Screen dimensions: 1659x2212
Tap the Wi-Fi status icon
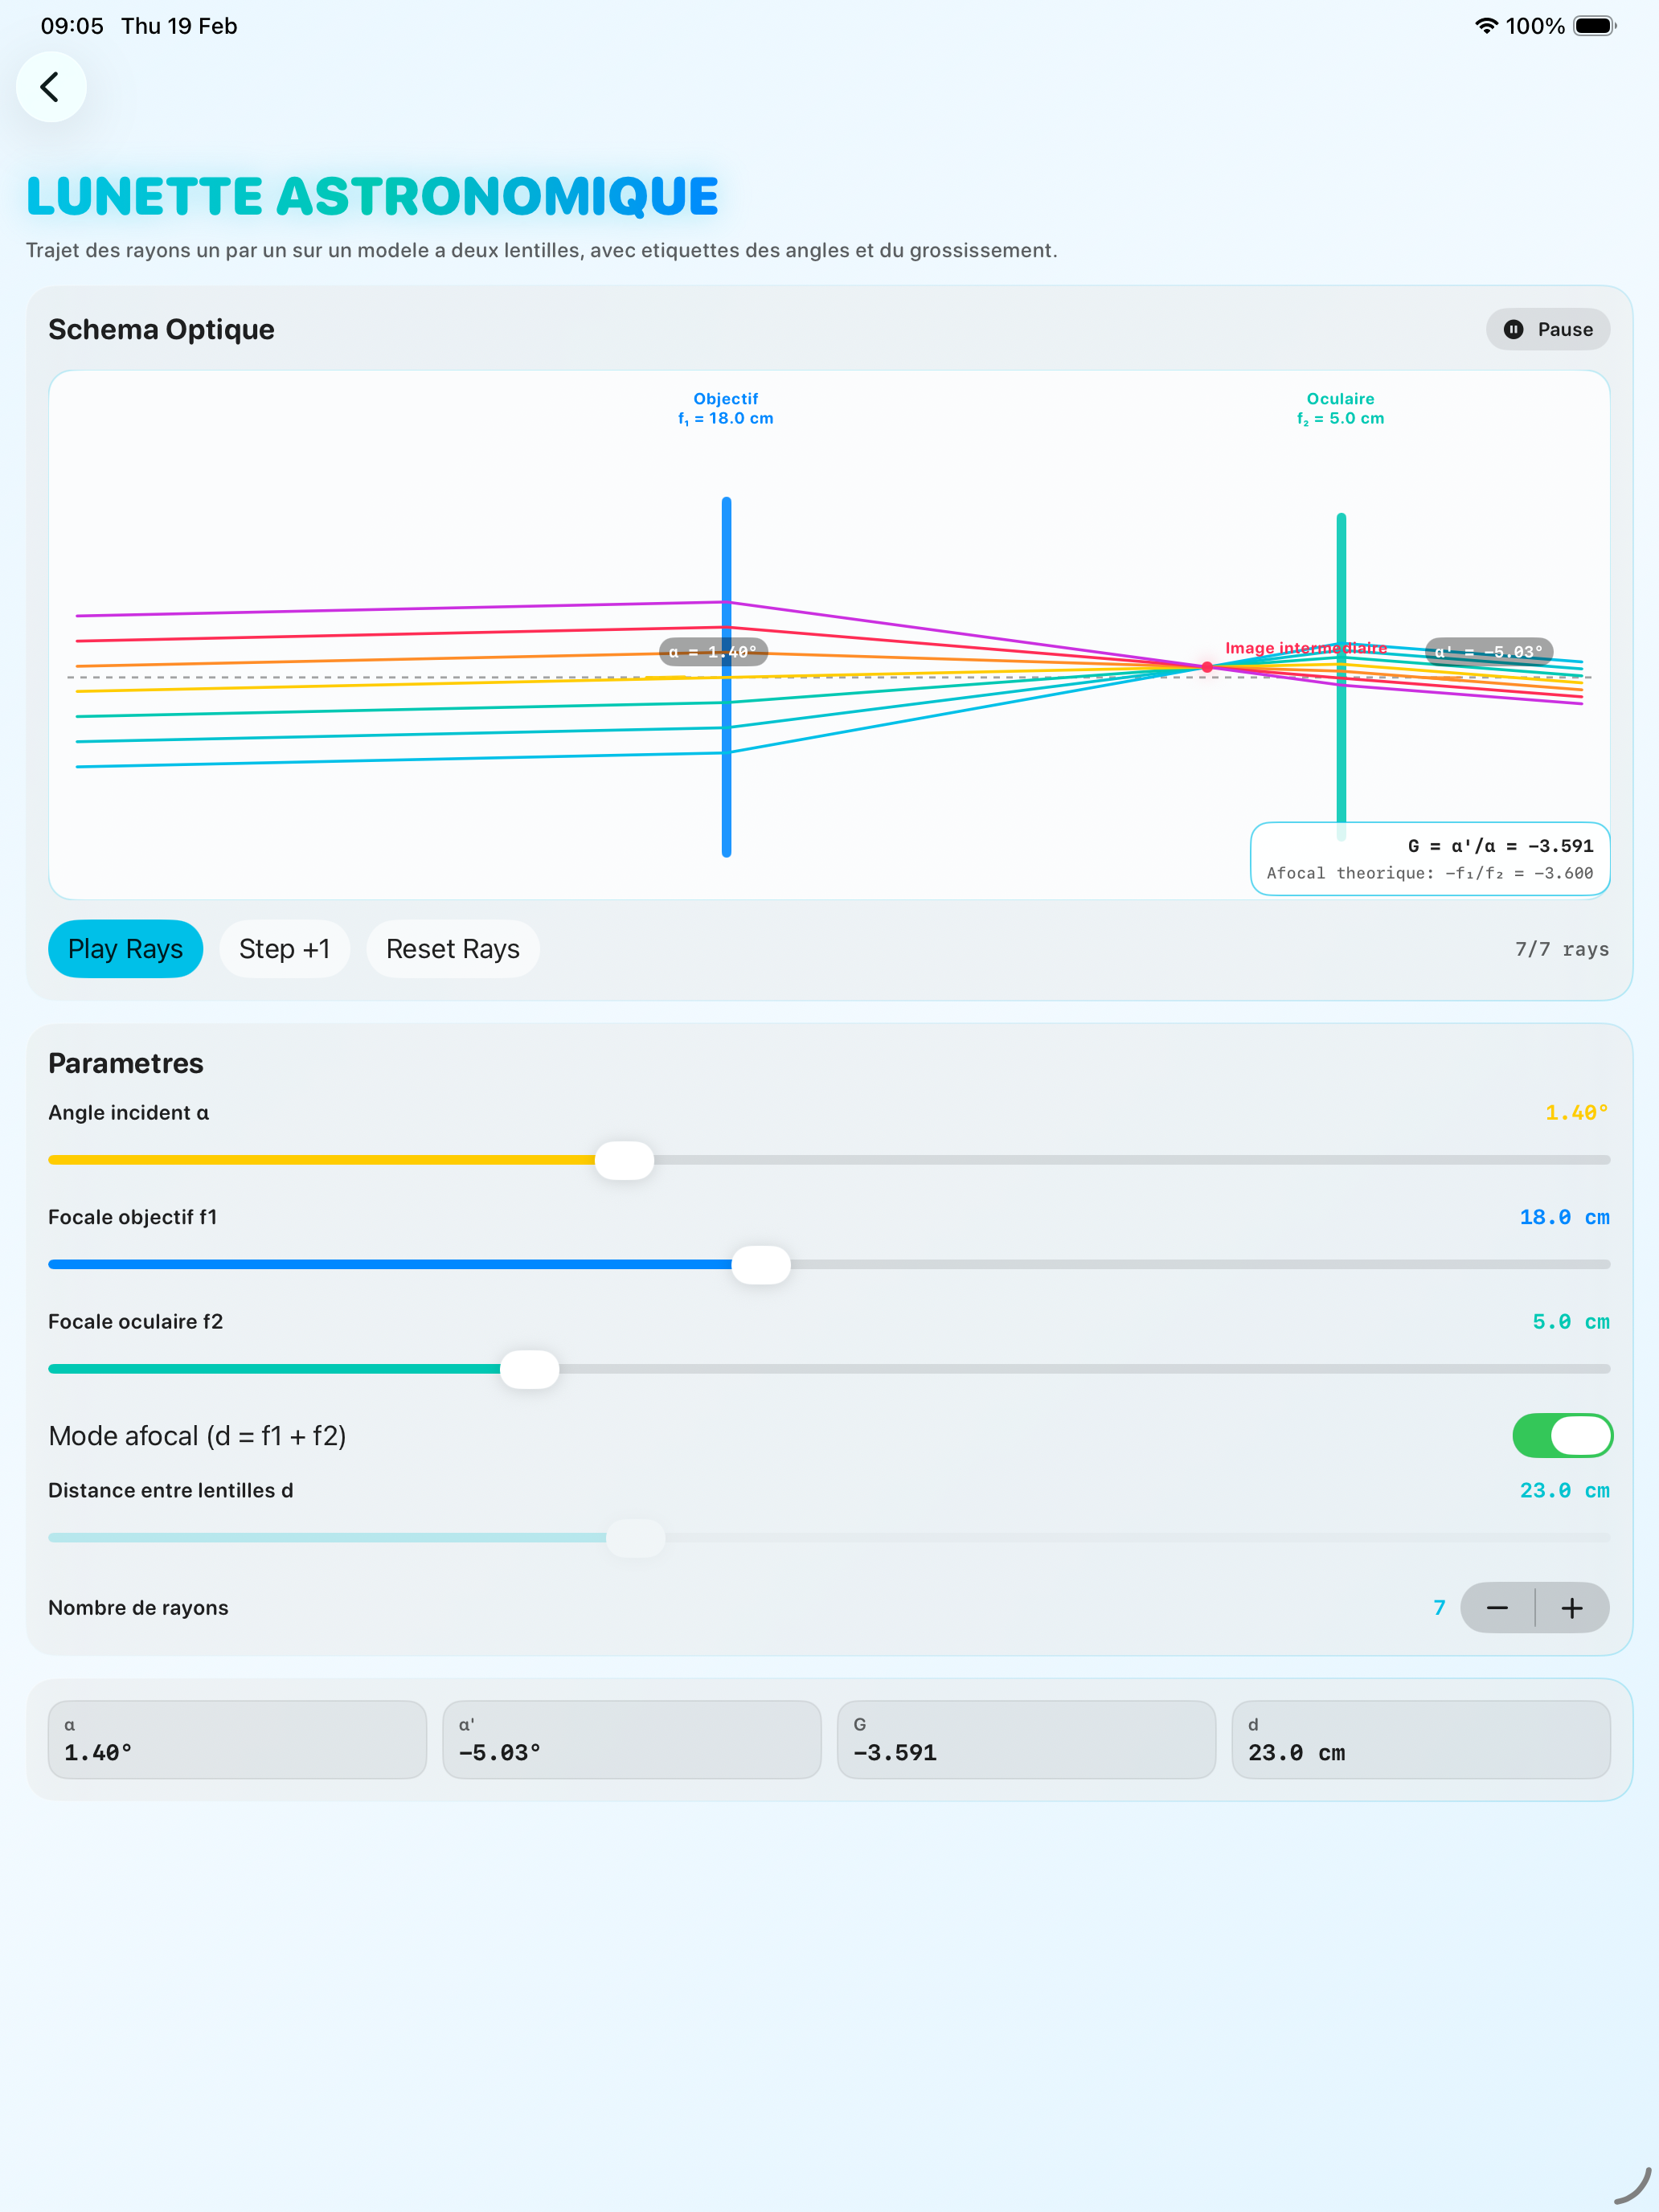point(1486,26)
